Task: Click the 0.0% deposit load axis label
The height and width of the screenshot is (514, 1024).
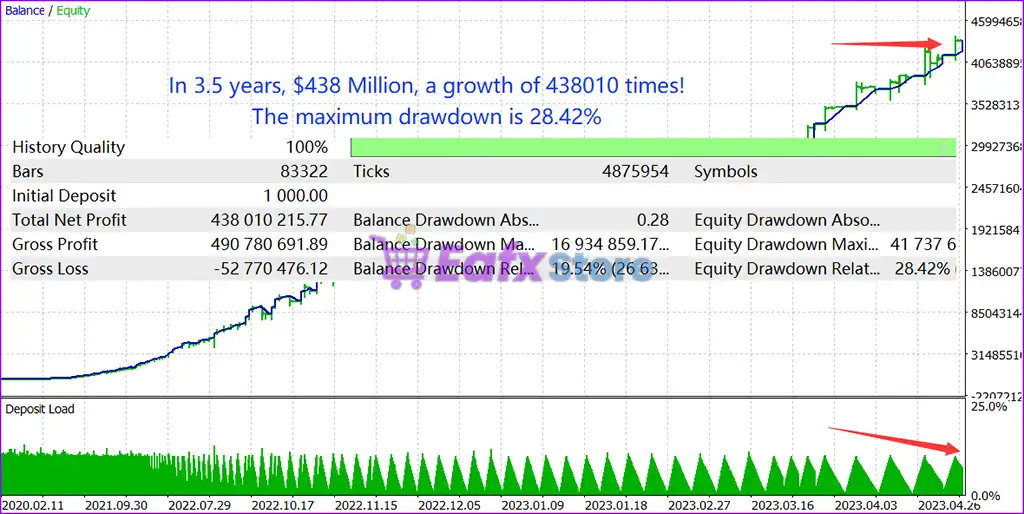Action: tap(986, 496)
